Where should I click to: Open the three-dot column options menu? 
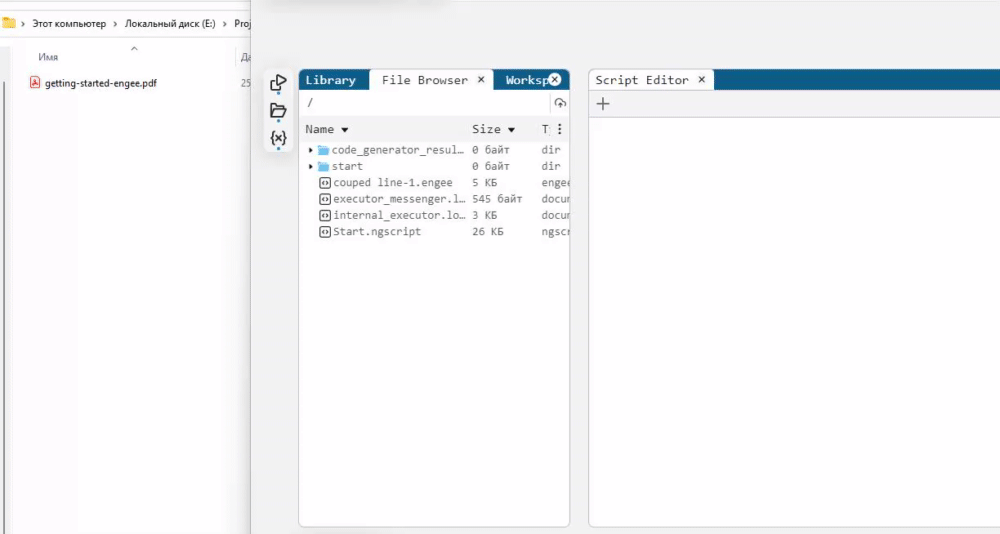tap(559, 129)
